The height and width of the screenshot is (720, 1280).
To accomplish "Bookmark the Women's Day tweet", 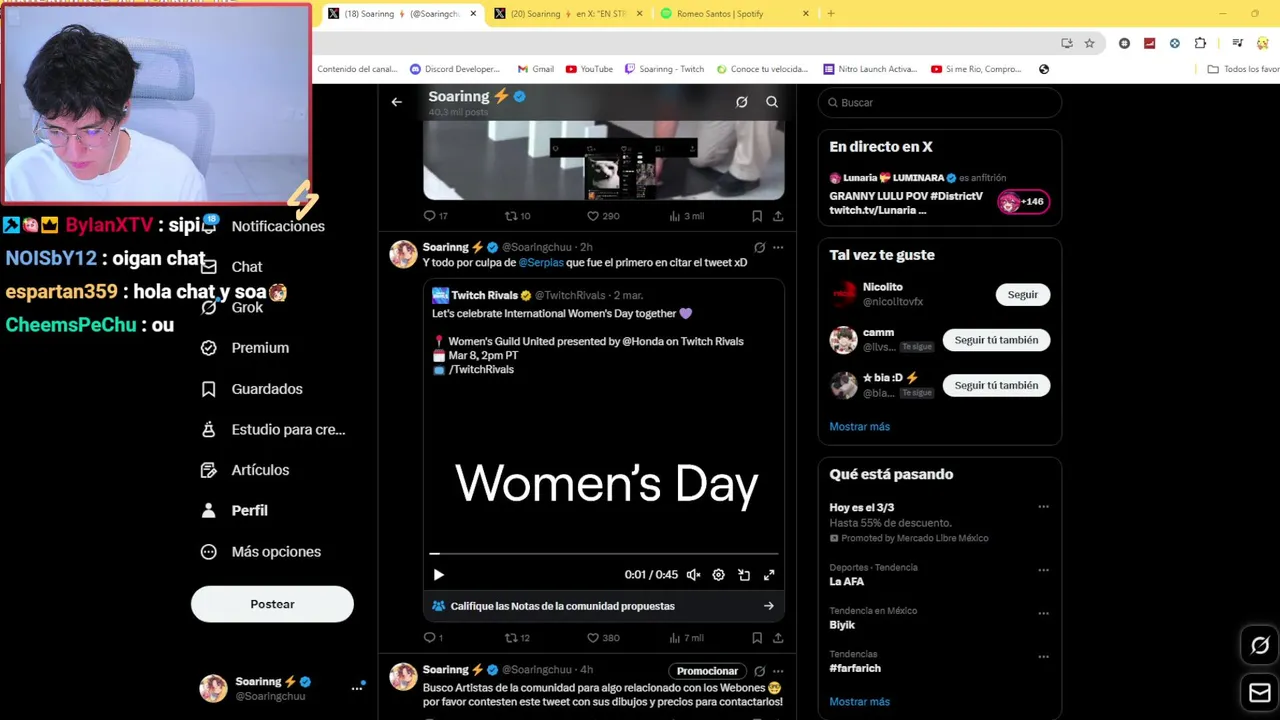I will [757, 637].
